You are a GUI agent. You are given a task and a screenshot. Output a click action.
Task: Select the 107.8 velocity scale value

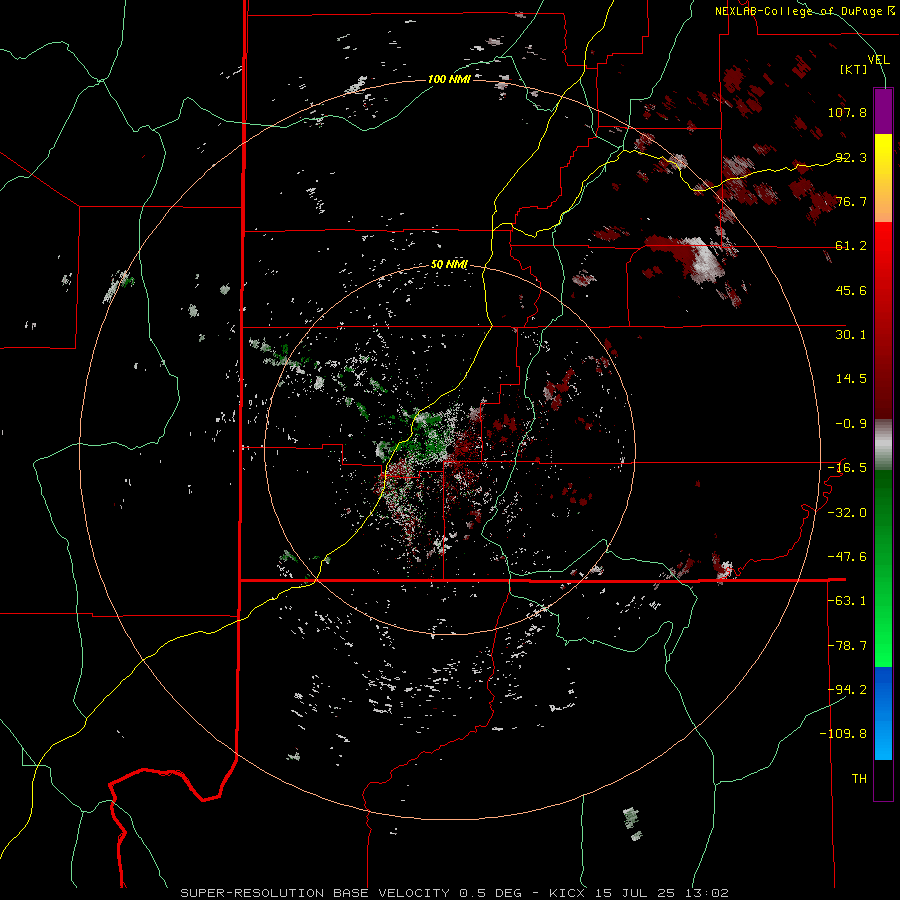[x=847, y=112]
